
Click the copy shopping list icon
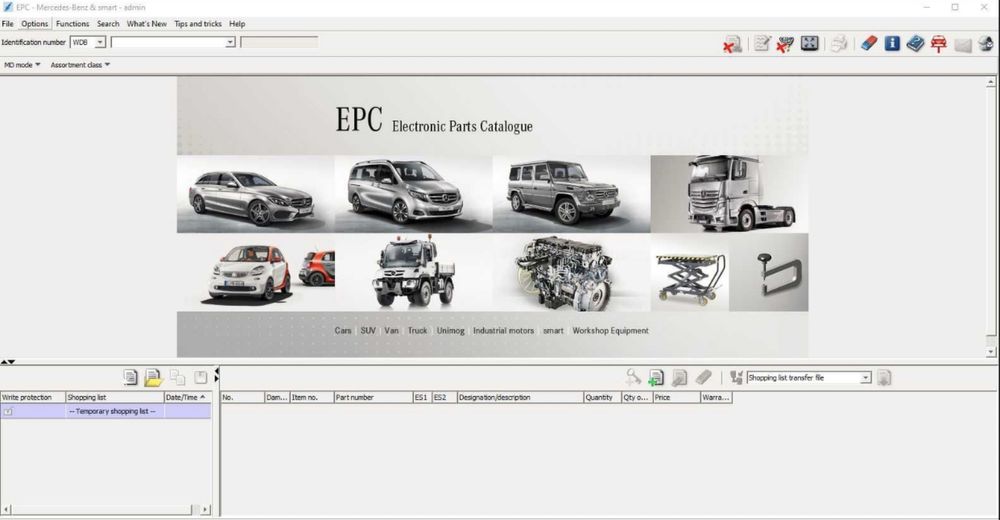coord(177,377)
